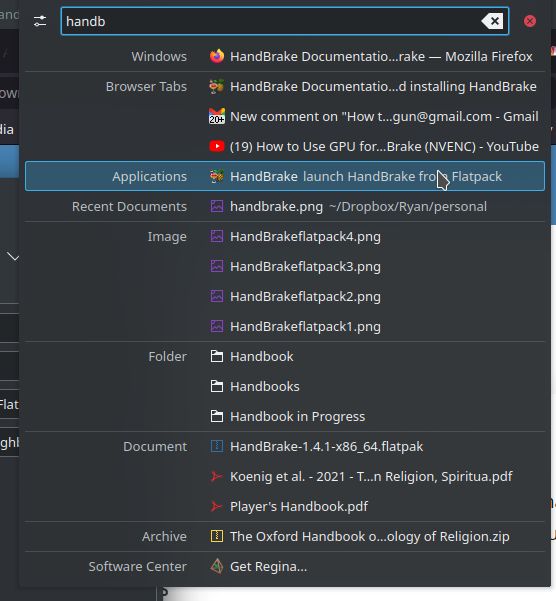
Task: Open The Oxford Handbook zip archive
Action: pyautogui.click(x=370, y=536)
